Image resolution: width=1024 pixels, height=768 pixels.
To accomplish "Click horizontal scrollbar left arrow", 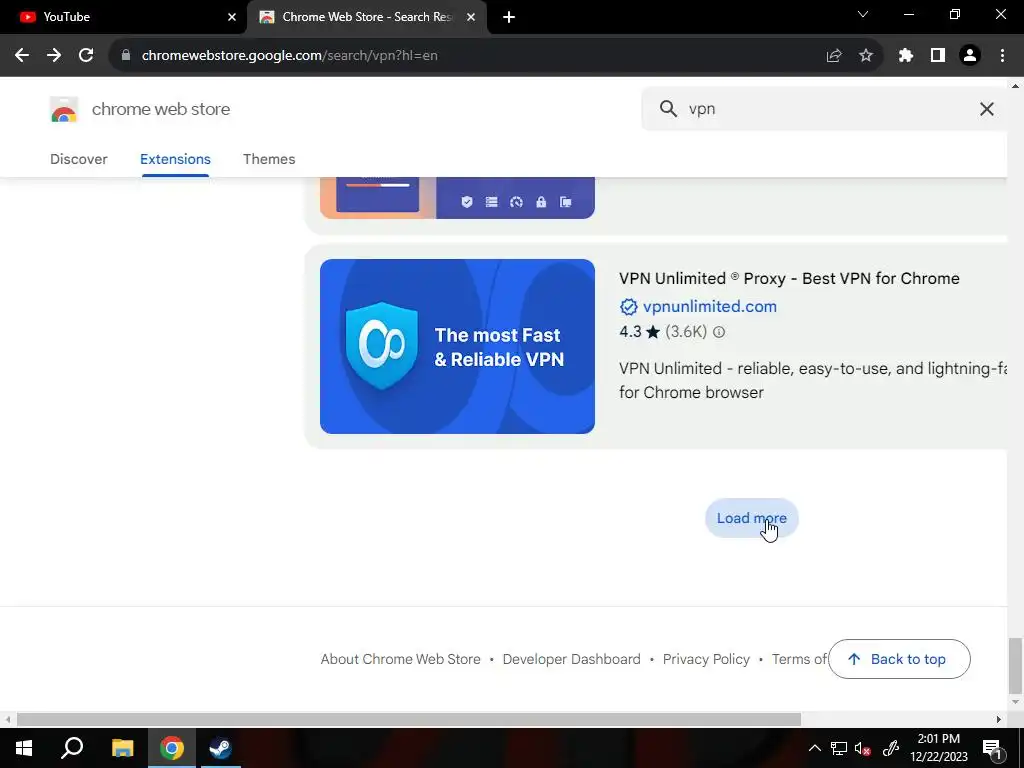I will 7,720.
